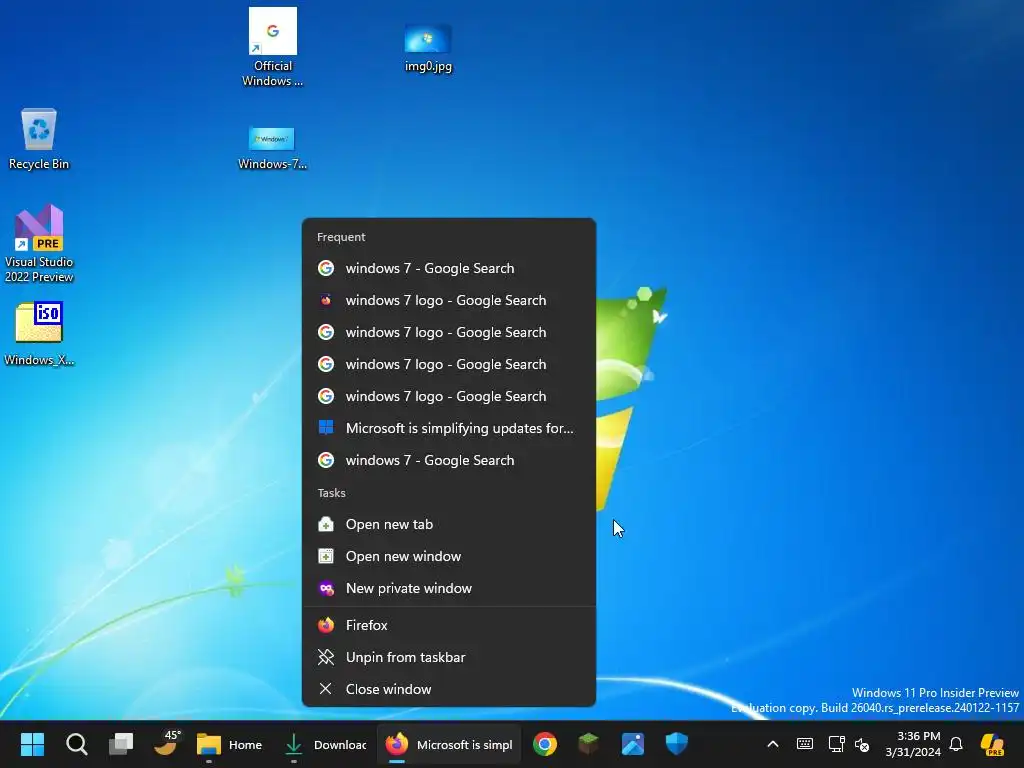Open Windows Security shield on taskbar
1024x768 pixels.
coord(677,744)
